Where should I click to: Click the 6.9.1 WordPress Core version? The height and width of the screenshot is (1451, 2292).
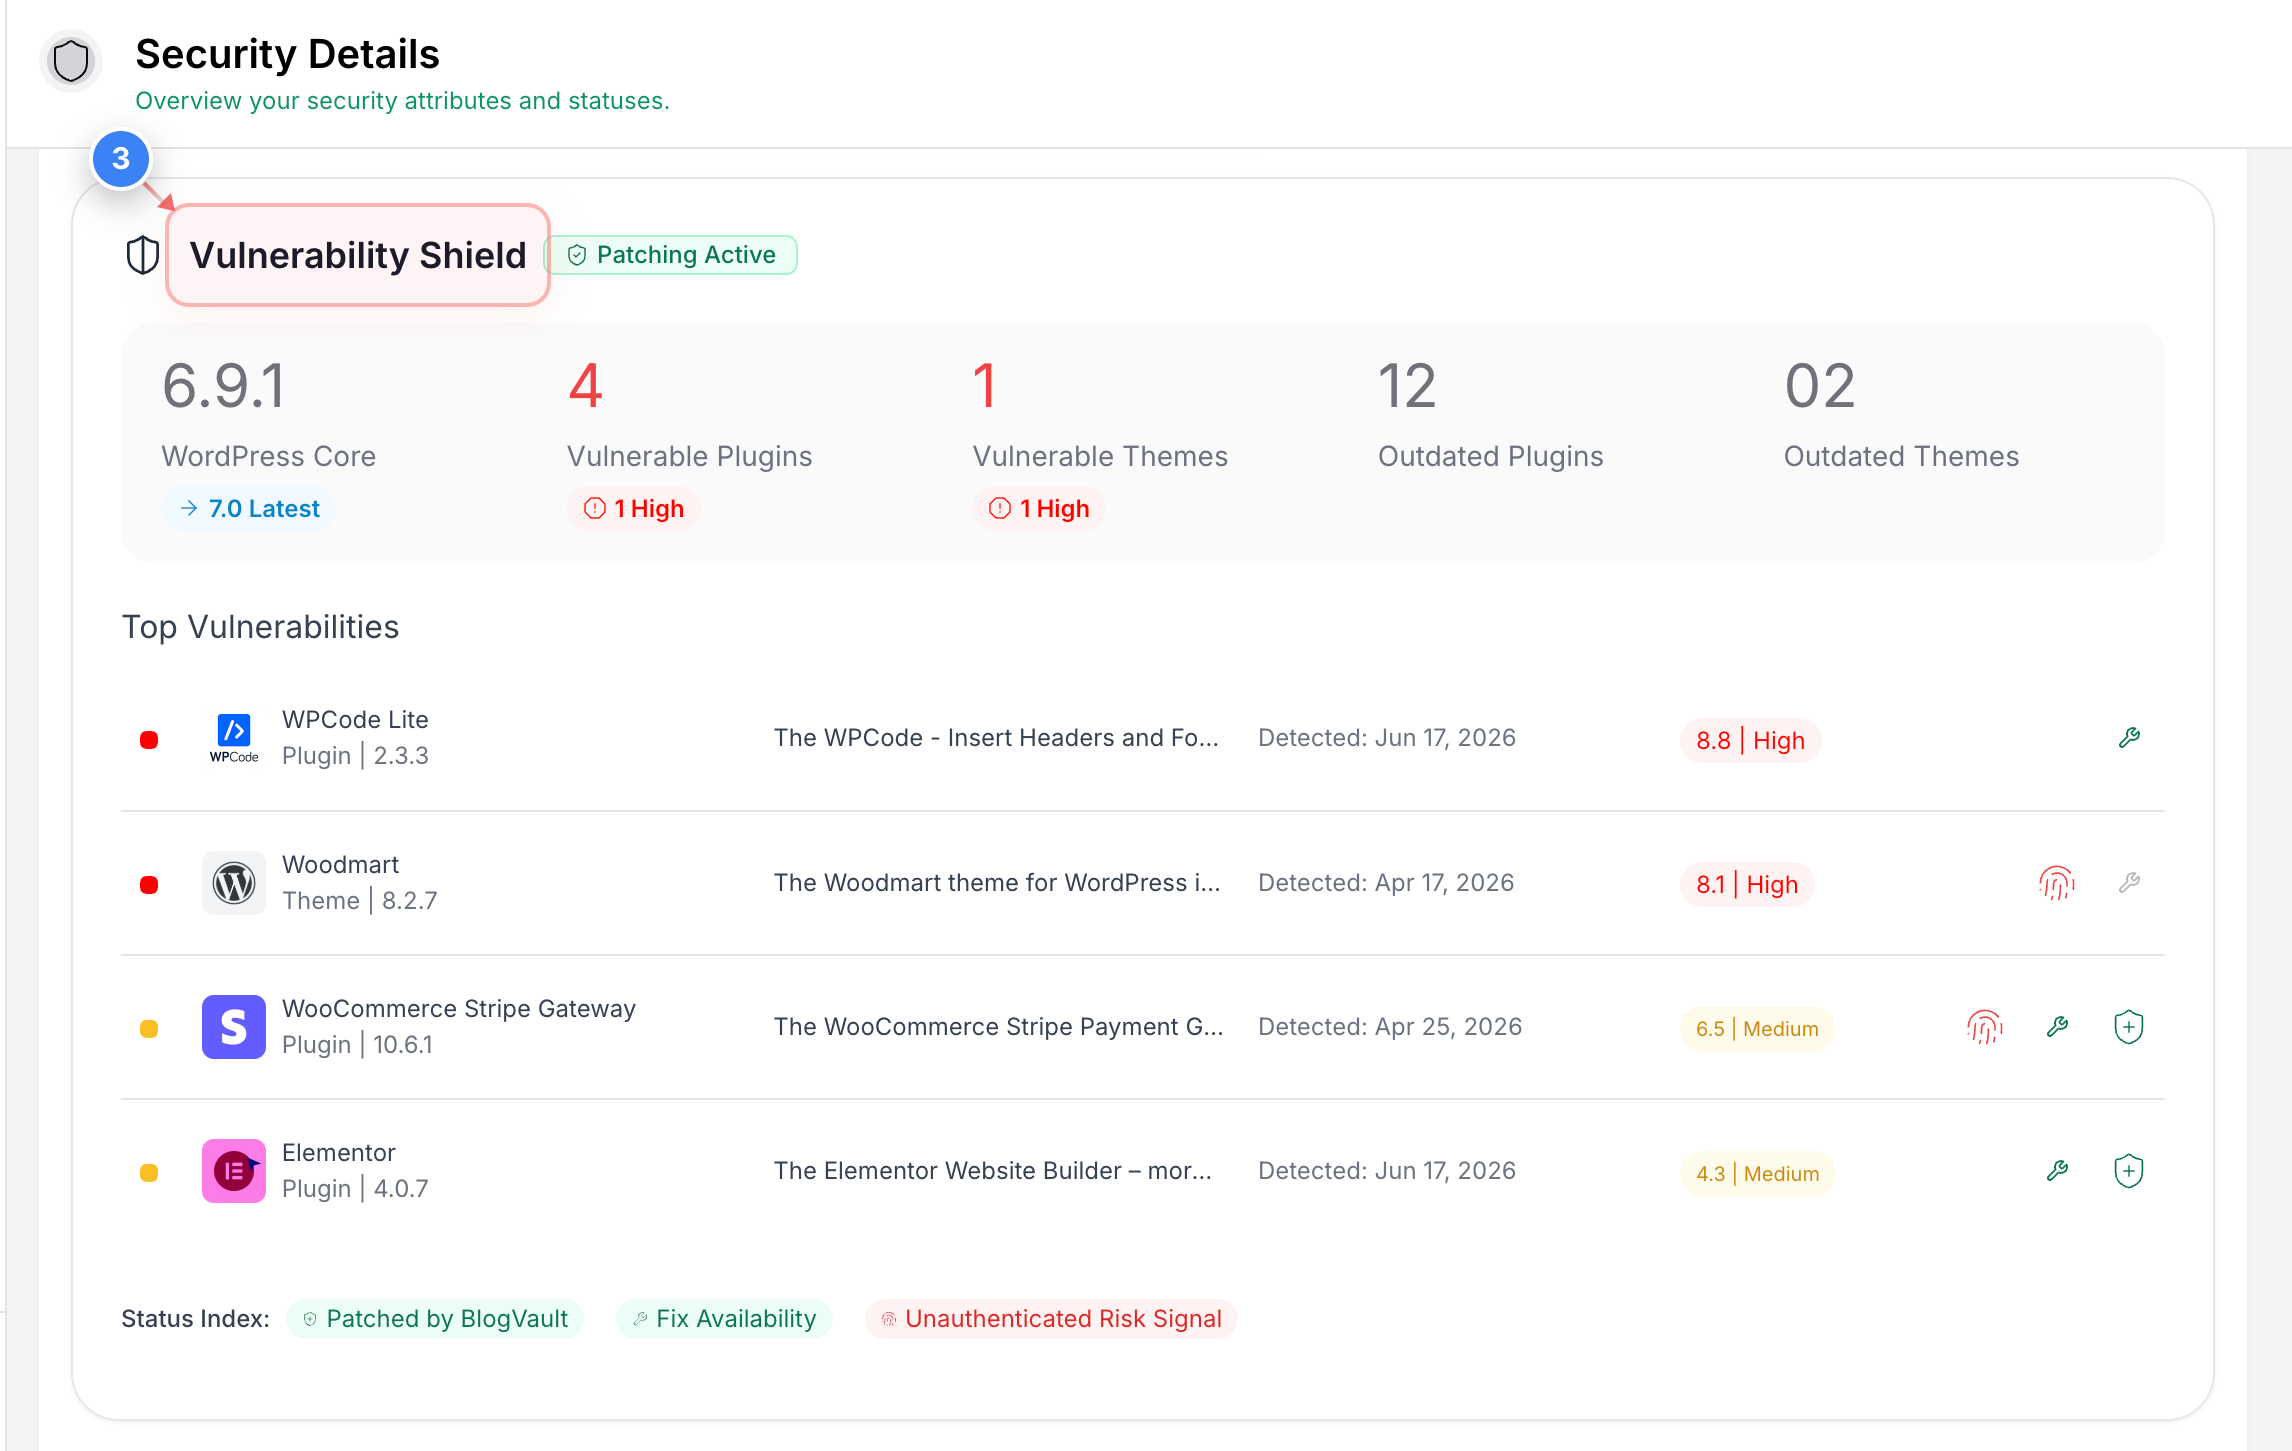[x=224, y=386]
